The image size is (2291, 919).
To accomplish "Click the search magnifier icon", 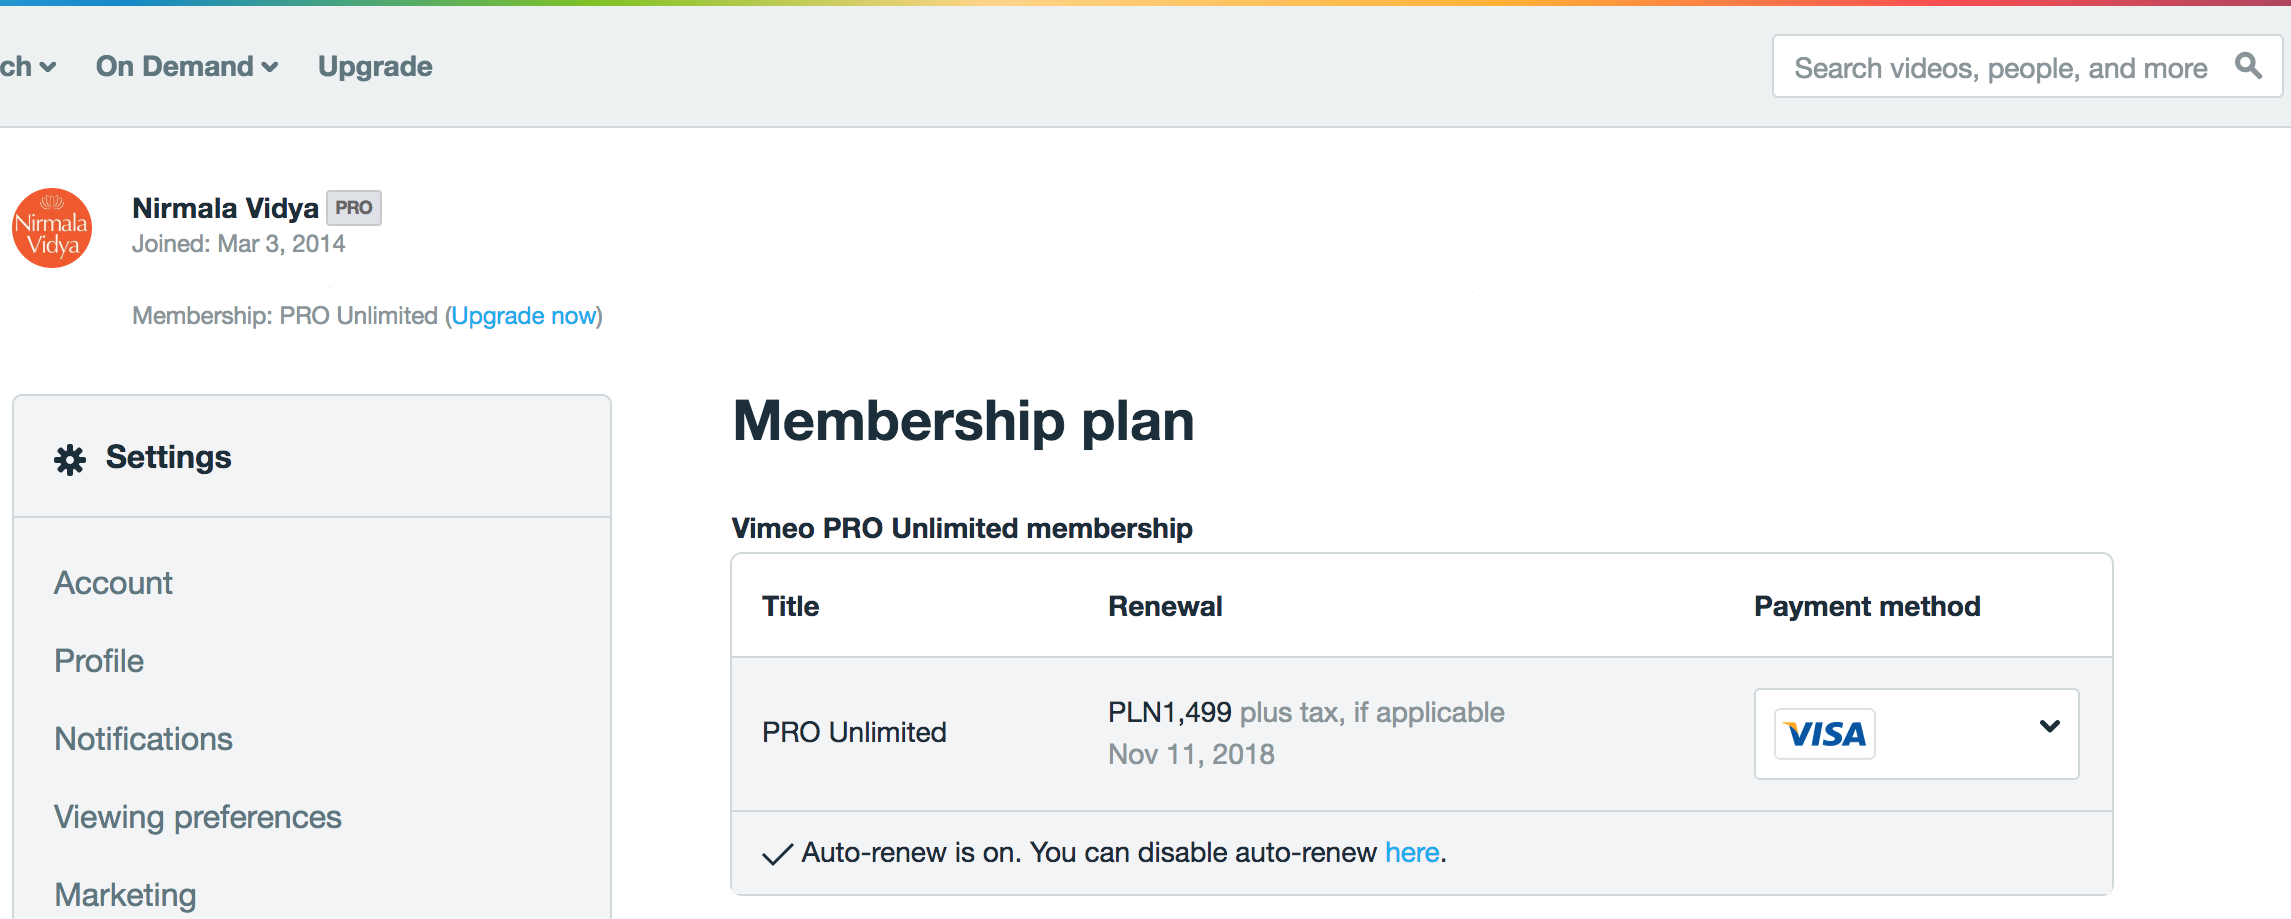I will pyautogui.click(x=2248, y=66).
